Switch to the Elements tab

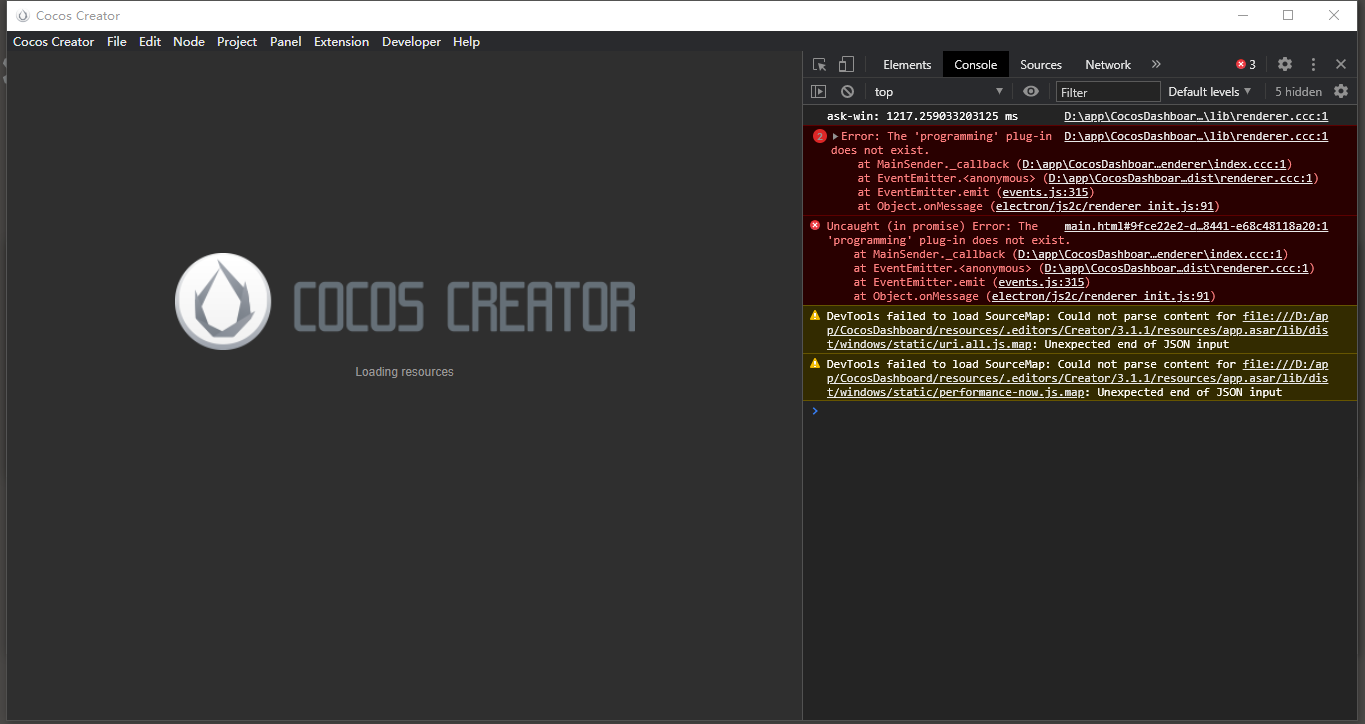click(907, 64)
